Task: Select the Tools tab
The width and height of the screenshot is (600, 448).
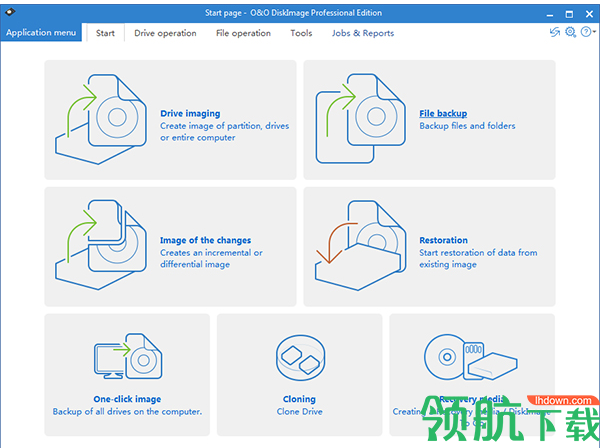Action: tap(301, 33)
